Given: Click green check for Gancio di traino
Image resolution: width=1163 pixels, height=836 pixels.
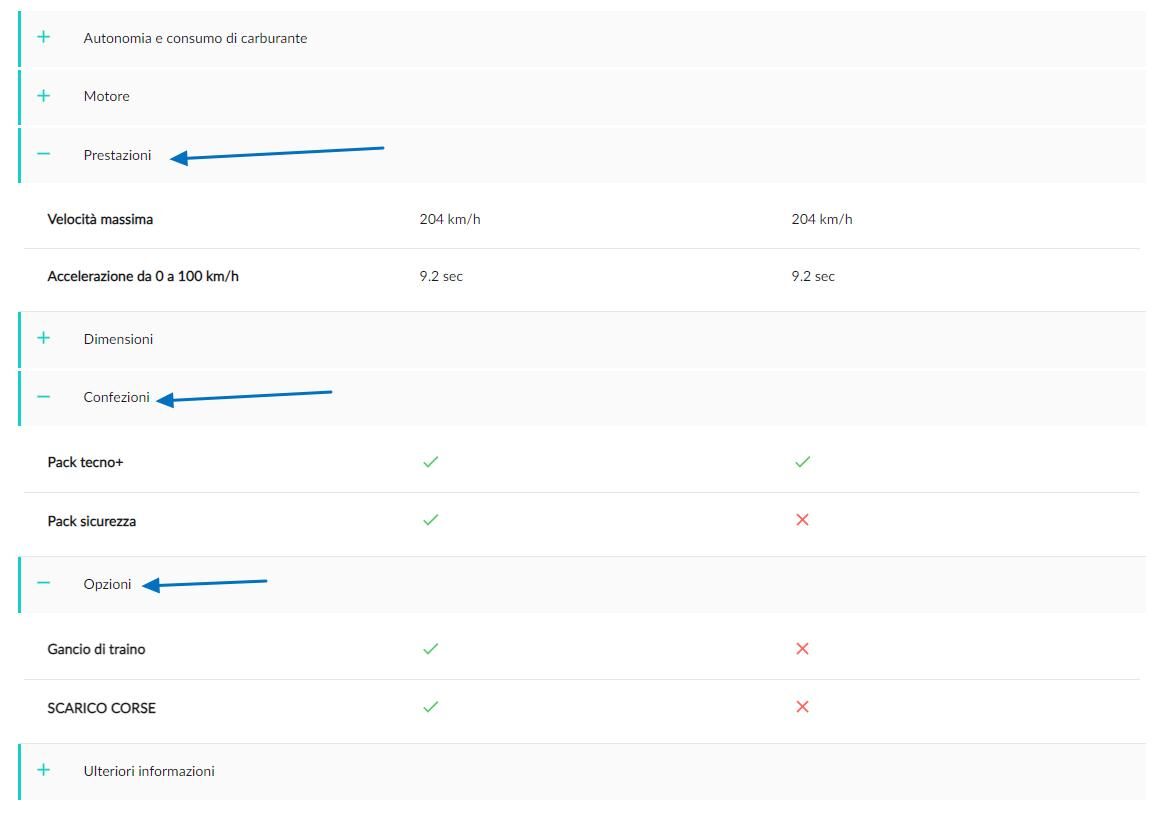Looking at the screenshot, I should point(430,648).
